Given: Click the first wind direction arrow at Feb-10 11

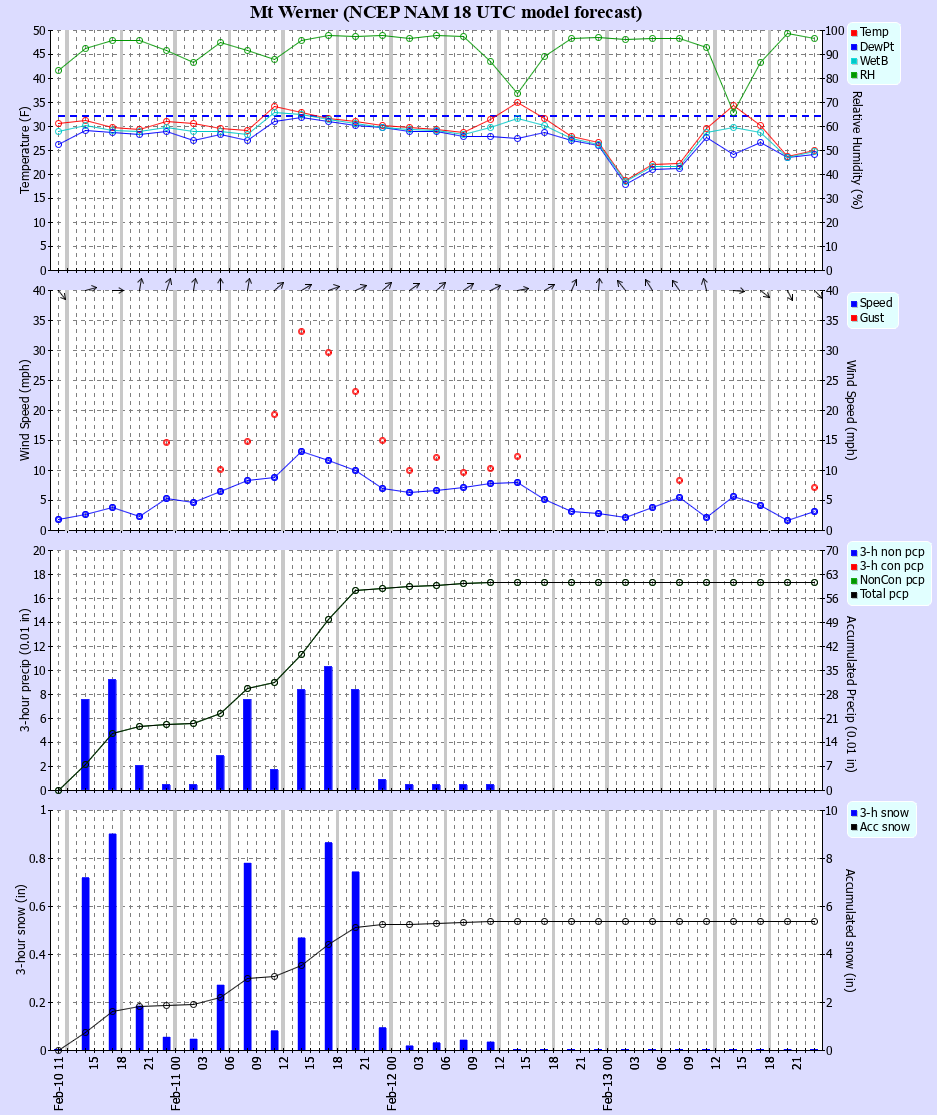Looking at the screenshot, I should point(61,294).
